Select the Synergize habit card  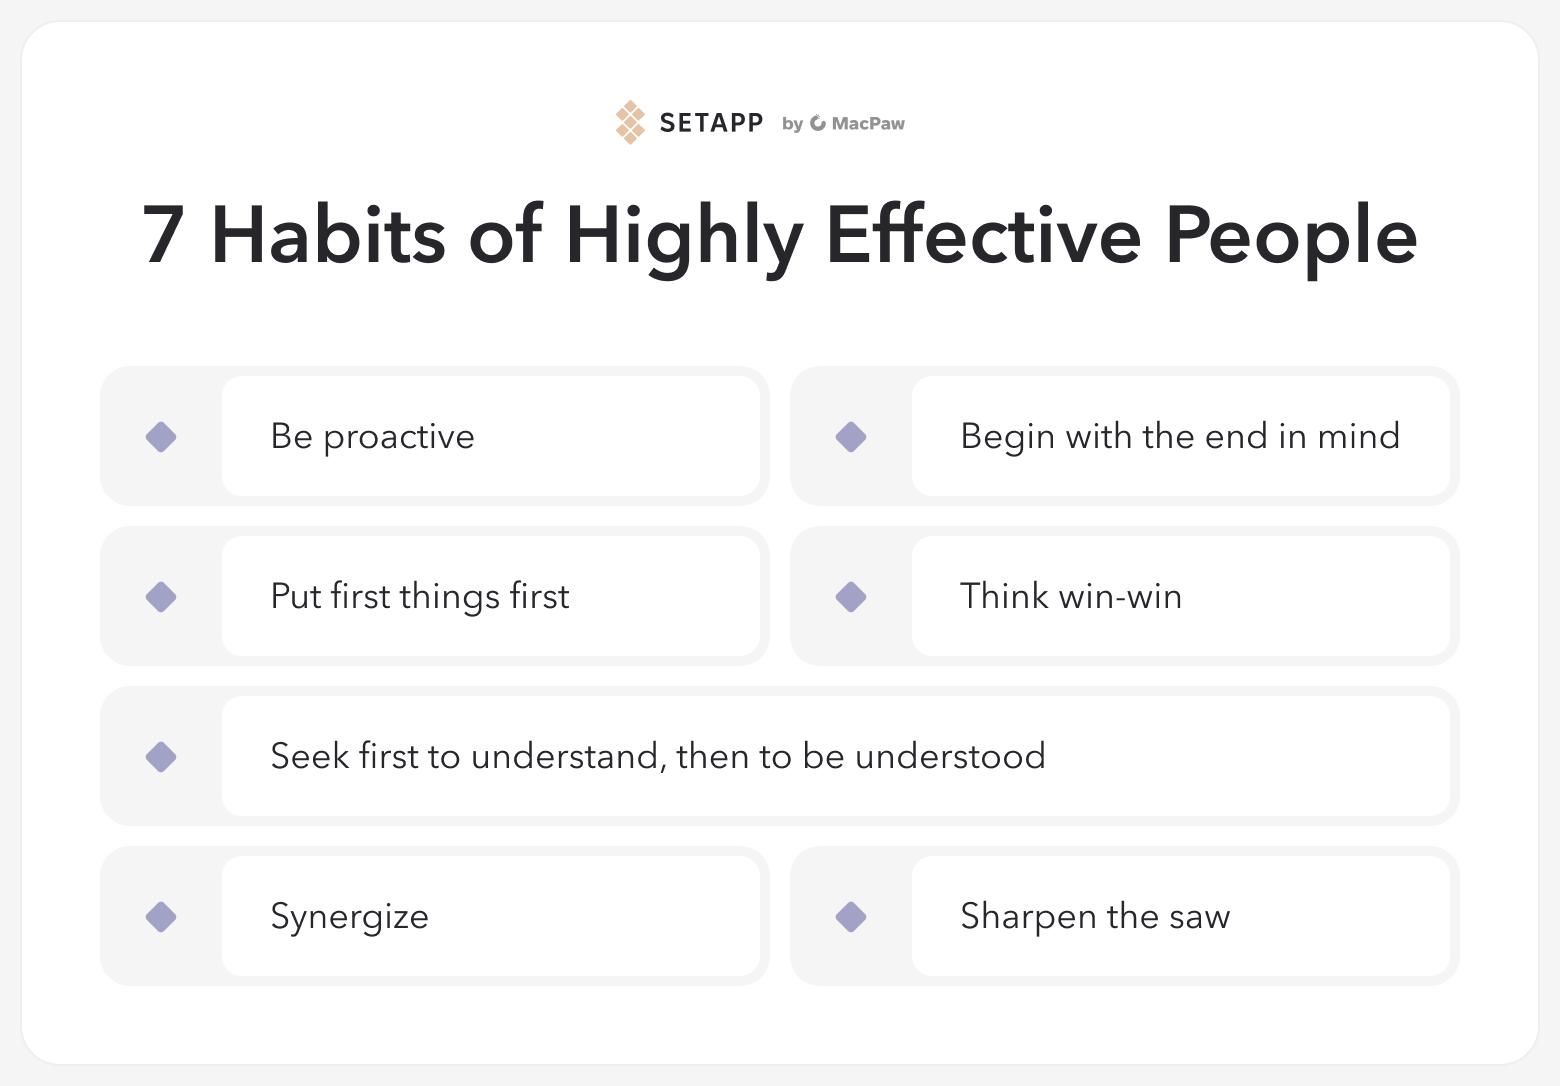pyautogui.click(x=490, y=916)
